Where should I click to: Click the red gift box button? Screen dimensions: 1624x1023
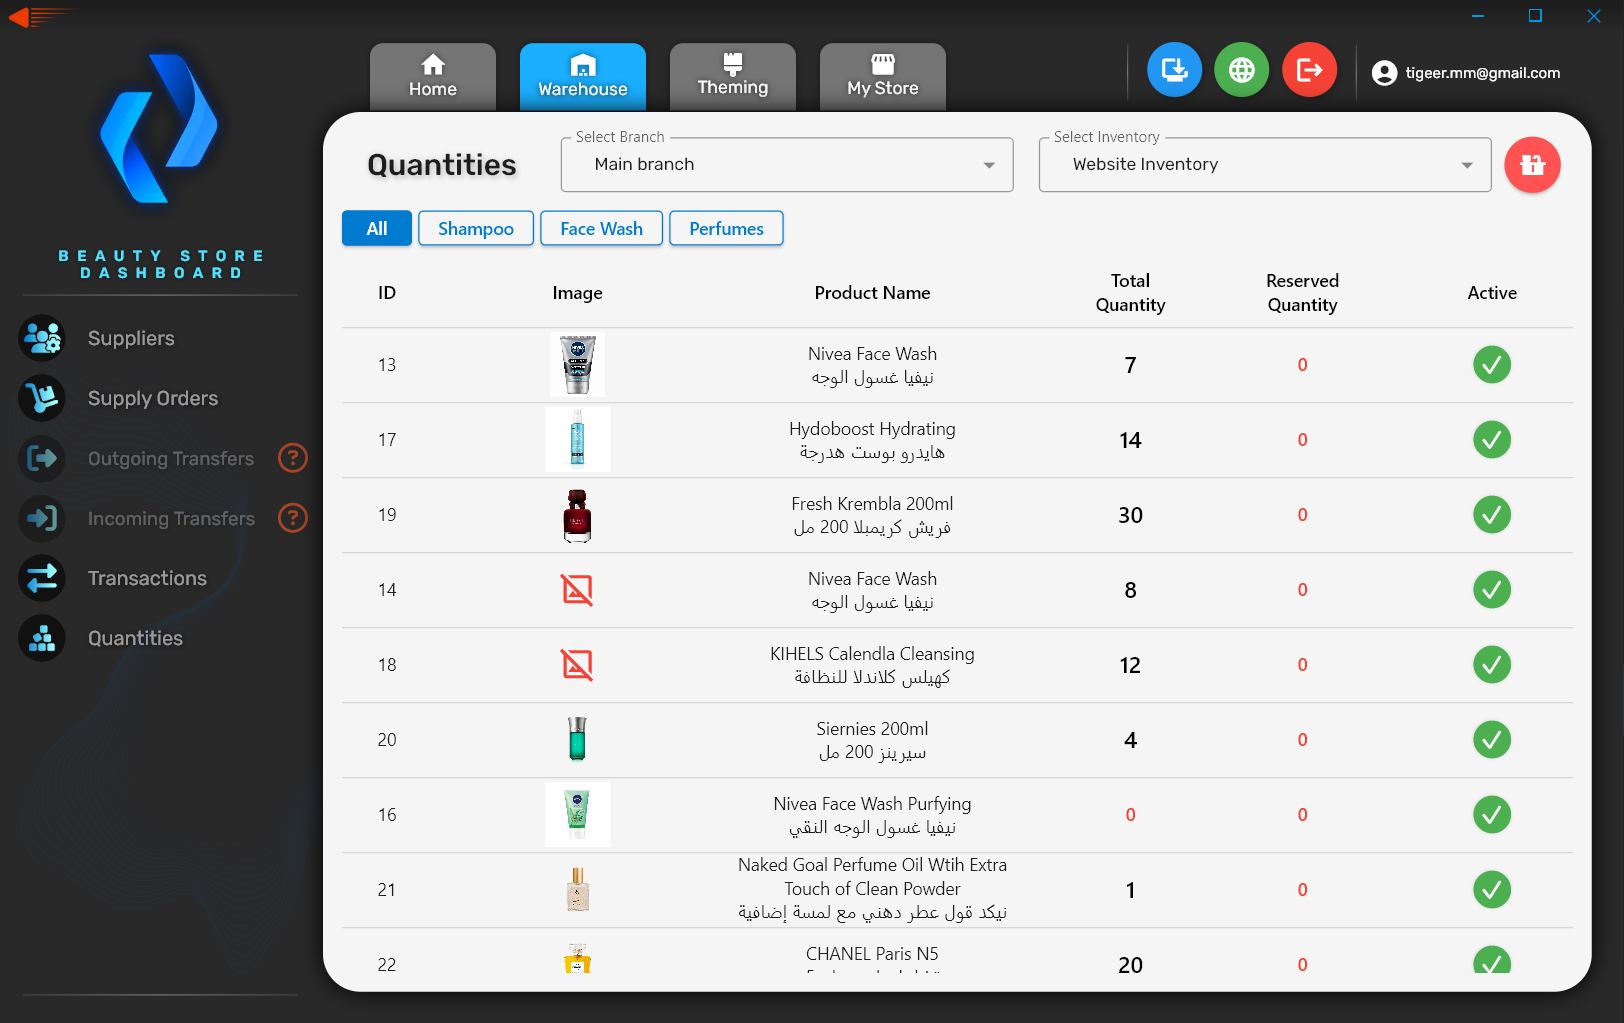pos(1532,165)
